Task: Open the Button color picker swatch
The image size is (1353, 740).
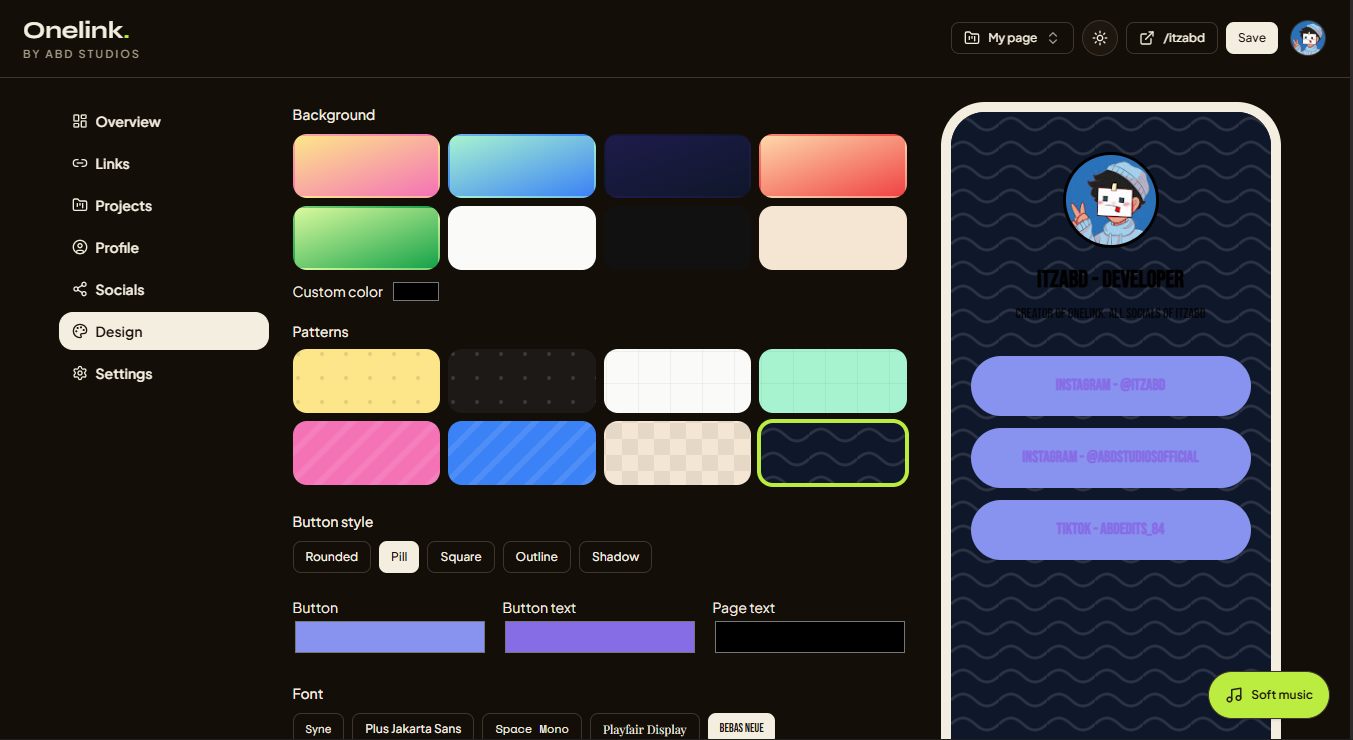Action: pyautogui.click(x=390, y=637)
